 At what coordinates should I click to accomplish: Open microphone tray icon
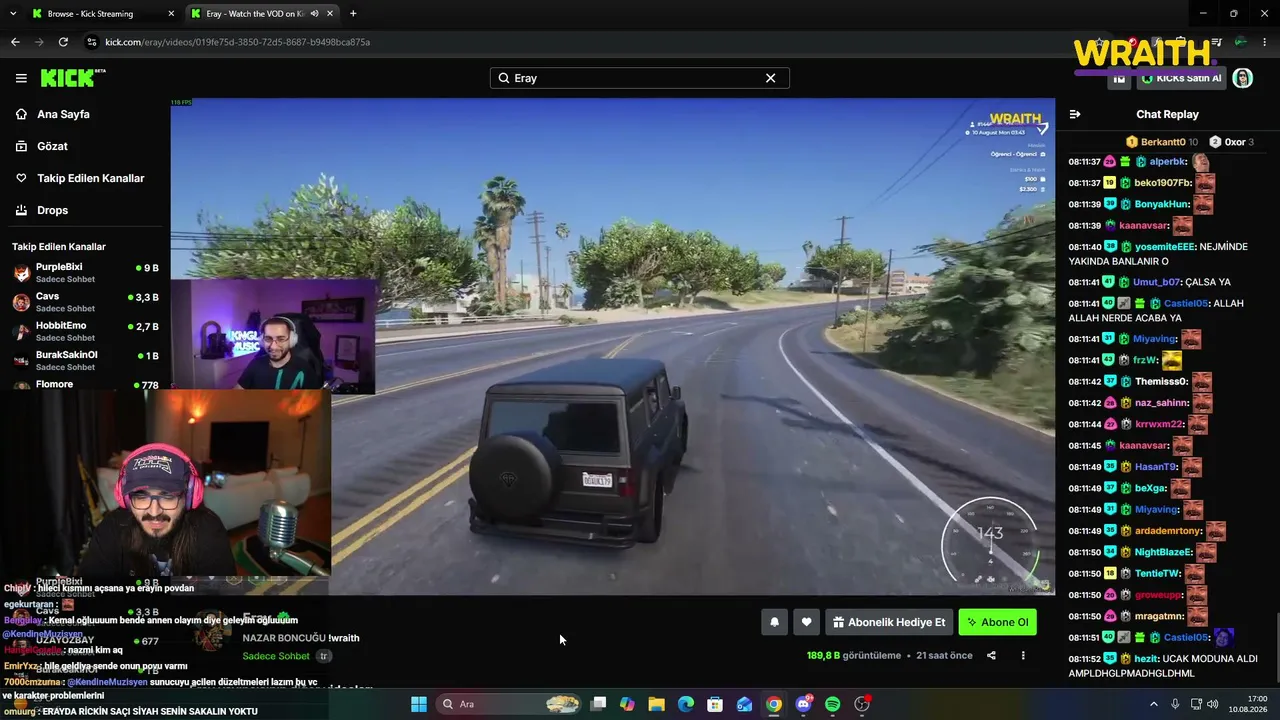pos(1175,704)
